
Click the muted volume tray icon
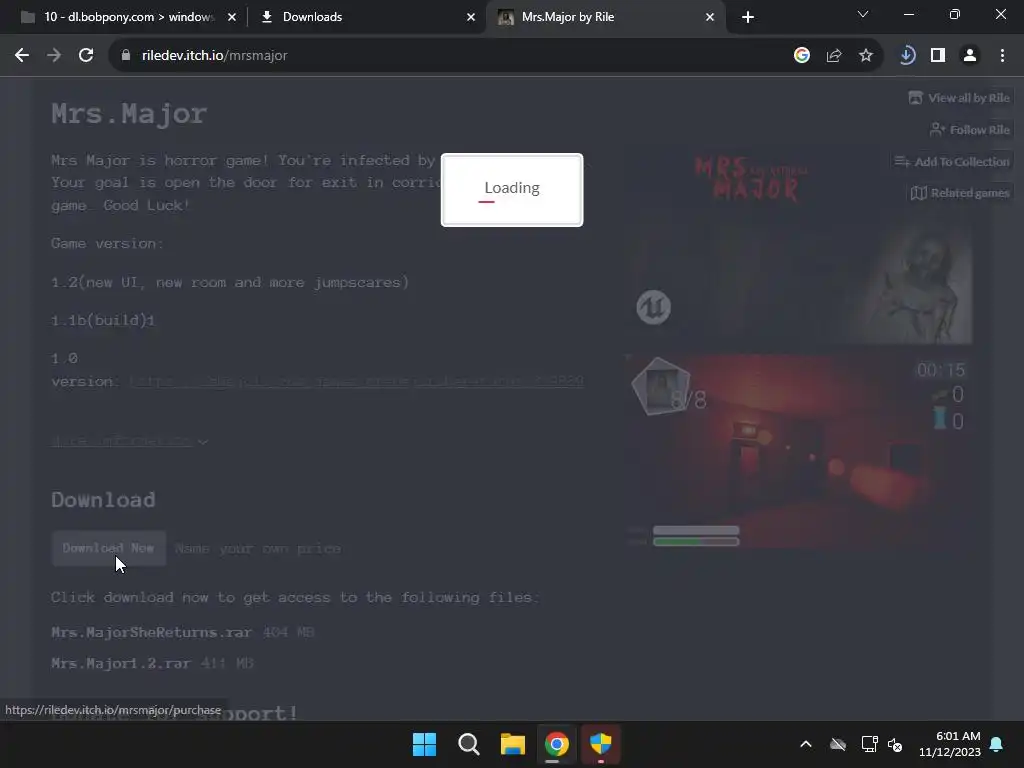895,744
